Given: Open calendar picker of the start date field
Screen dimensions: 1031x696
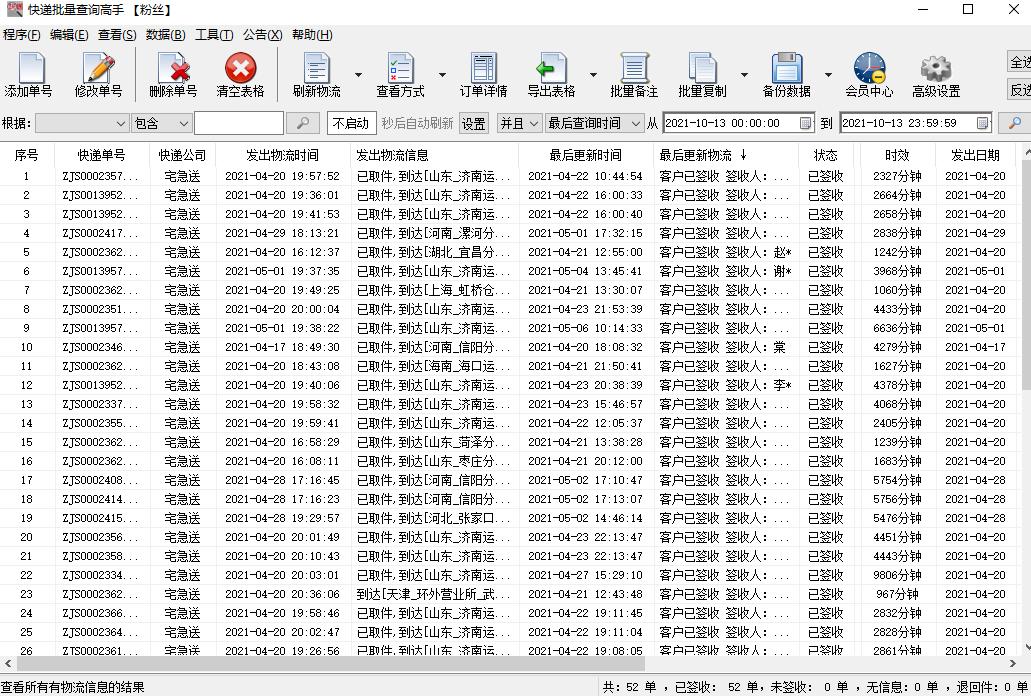Looking at the screenshot, I should pyautogui.click(x=805, y=123).
